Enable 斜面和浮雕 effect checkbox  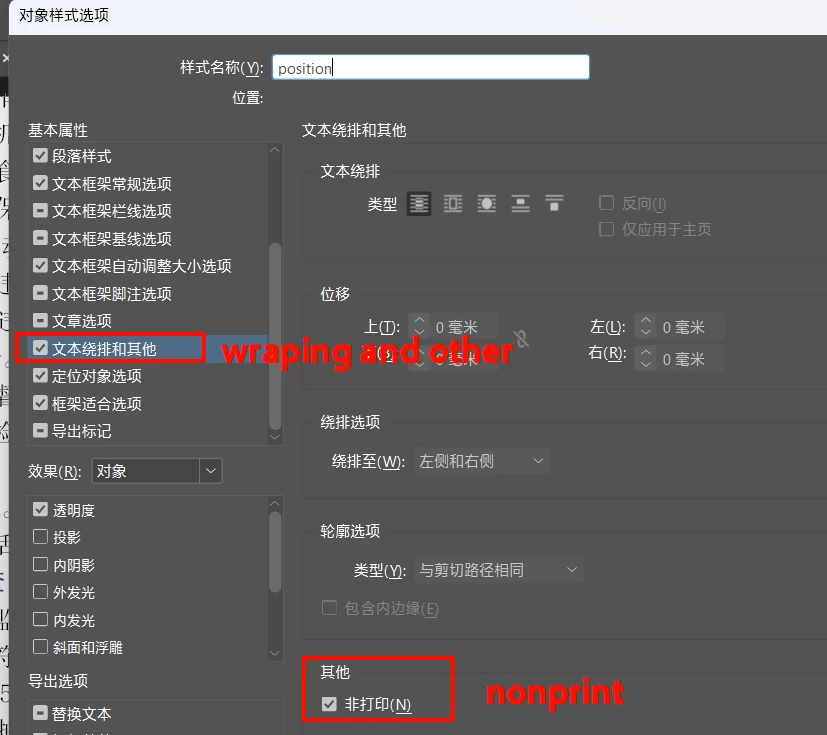(x=40, y=646)
